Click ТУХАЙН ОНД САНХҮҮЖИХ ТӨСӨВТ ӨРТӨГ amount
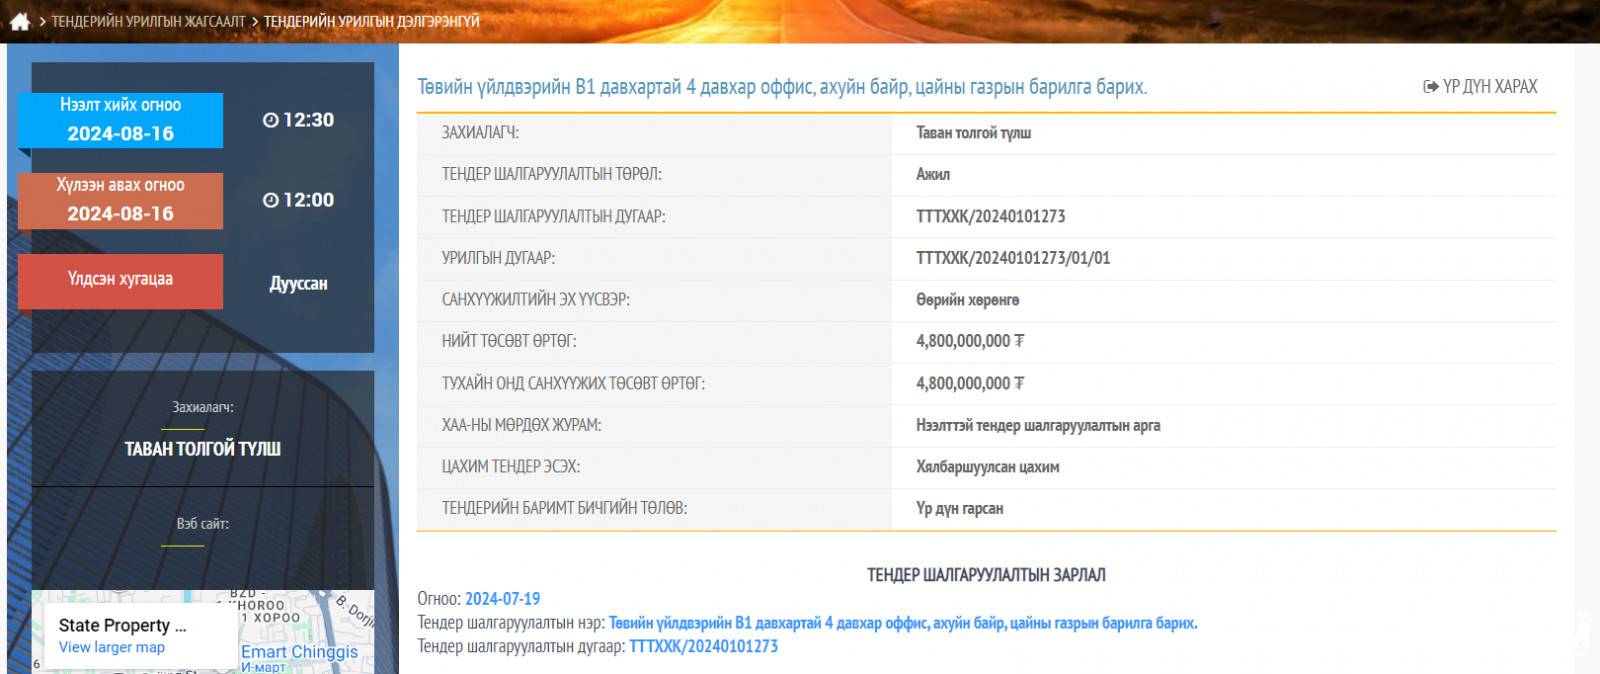 pos(970,383)
